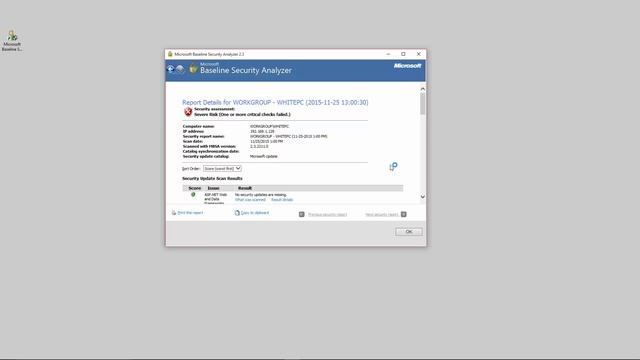The image size is (640, 360).
Task: Click the Scan date label
Action: pyautogui.click(x=193, y=141)
